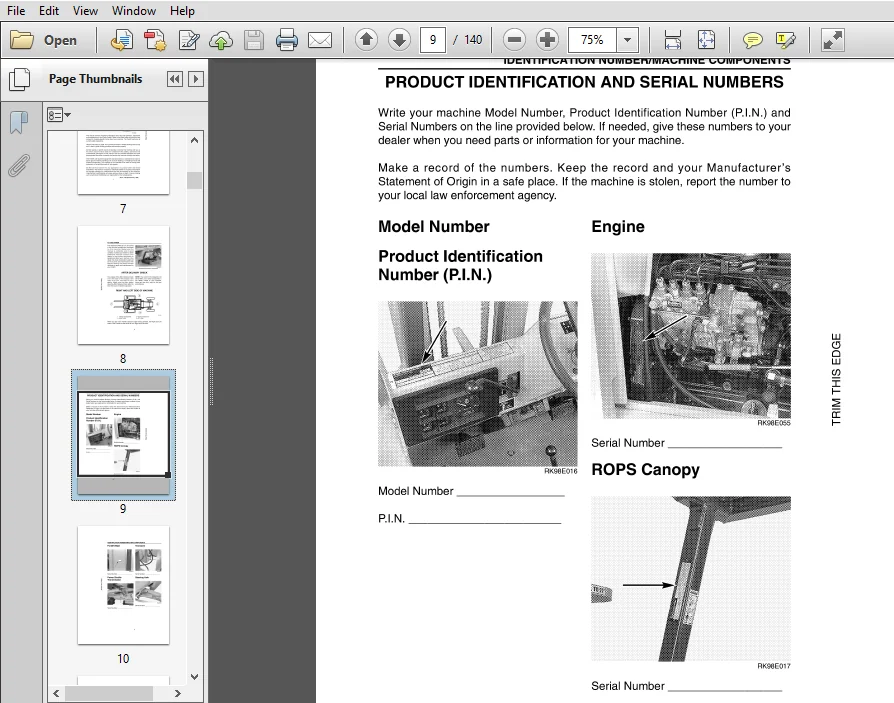The width and height of the screenshot is (894, 703).
Task: Click the page number field showing 9
Action: pyautogui.click(x=433, y=40)
